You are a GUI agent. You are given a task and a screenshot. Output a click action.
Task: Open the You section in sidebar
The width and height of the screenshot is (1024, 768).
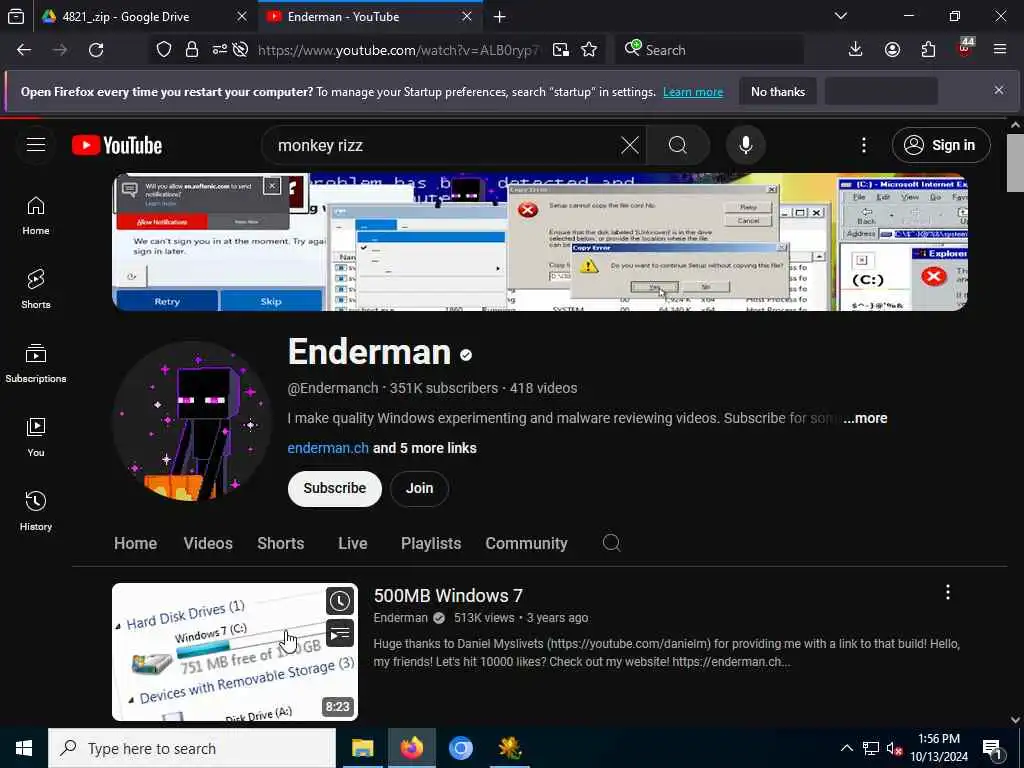[x=36, y=437]
